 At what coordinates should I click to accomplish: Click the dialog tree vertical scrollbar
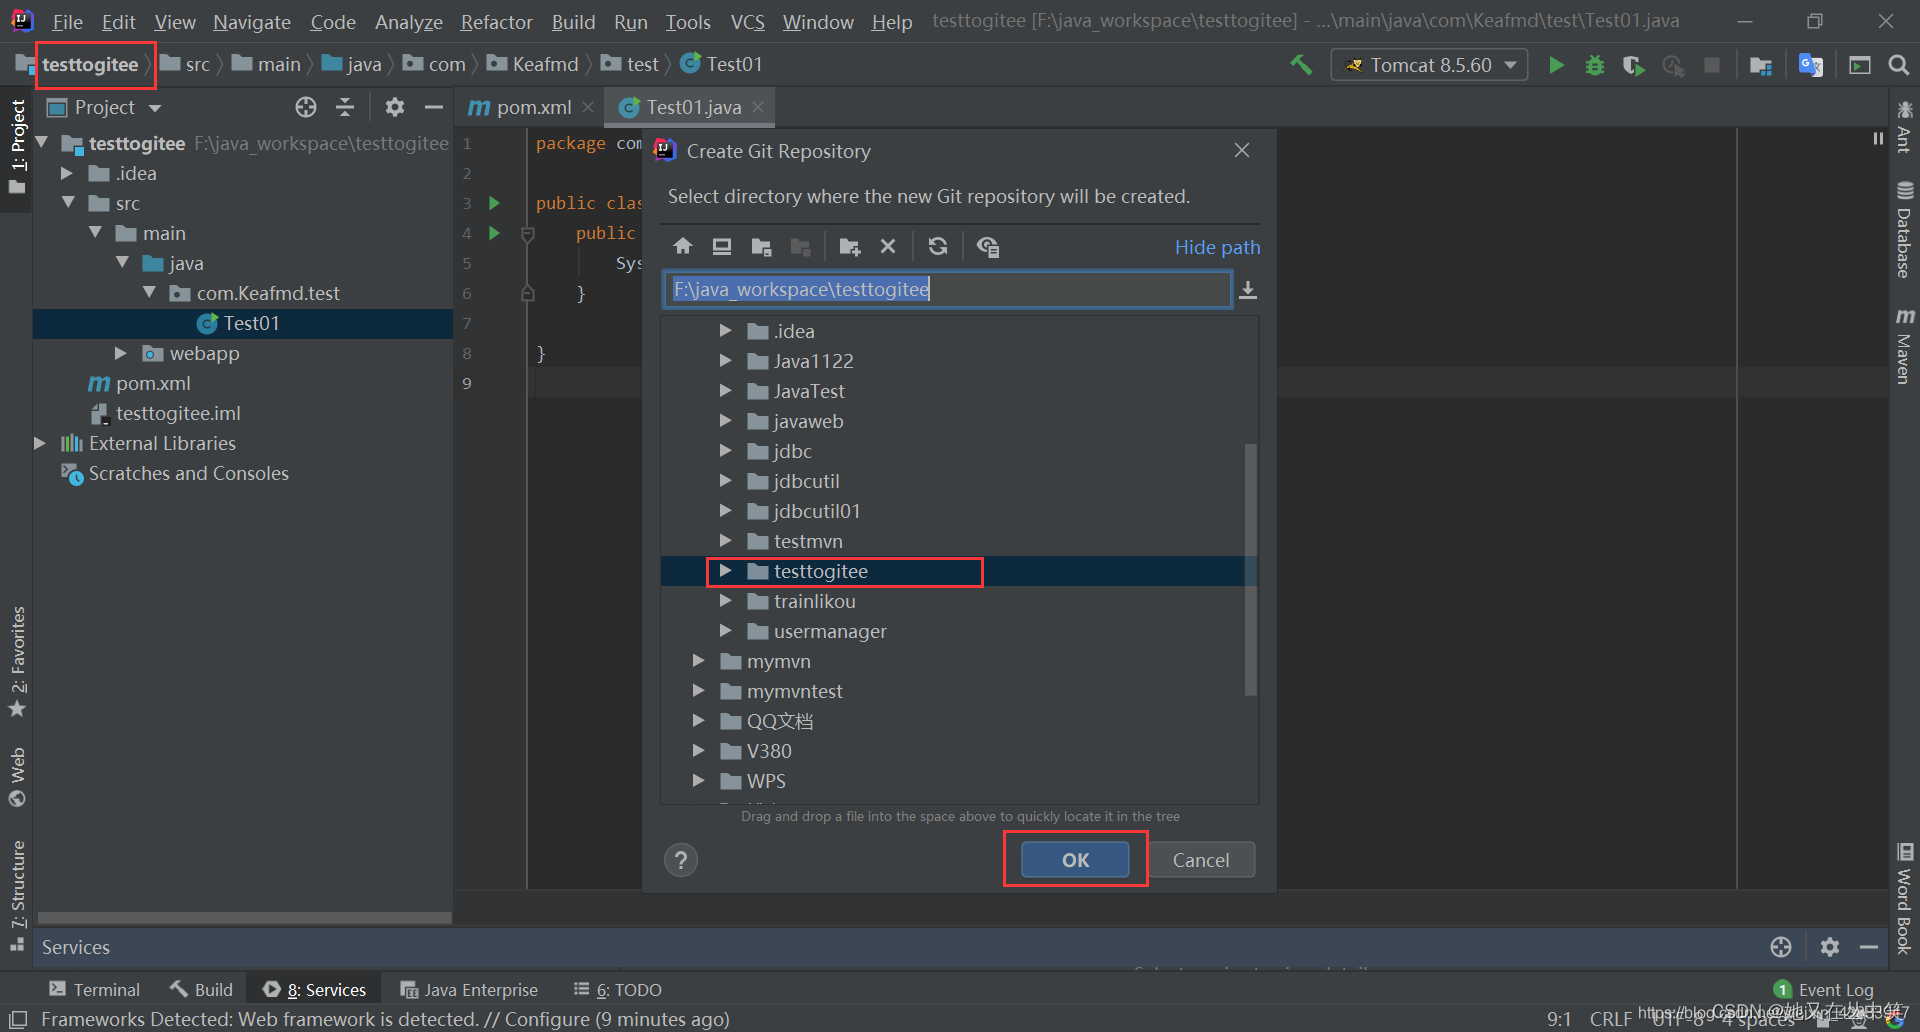pyautogui.click(x=1250, y=569)
